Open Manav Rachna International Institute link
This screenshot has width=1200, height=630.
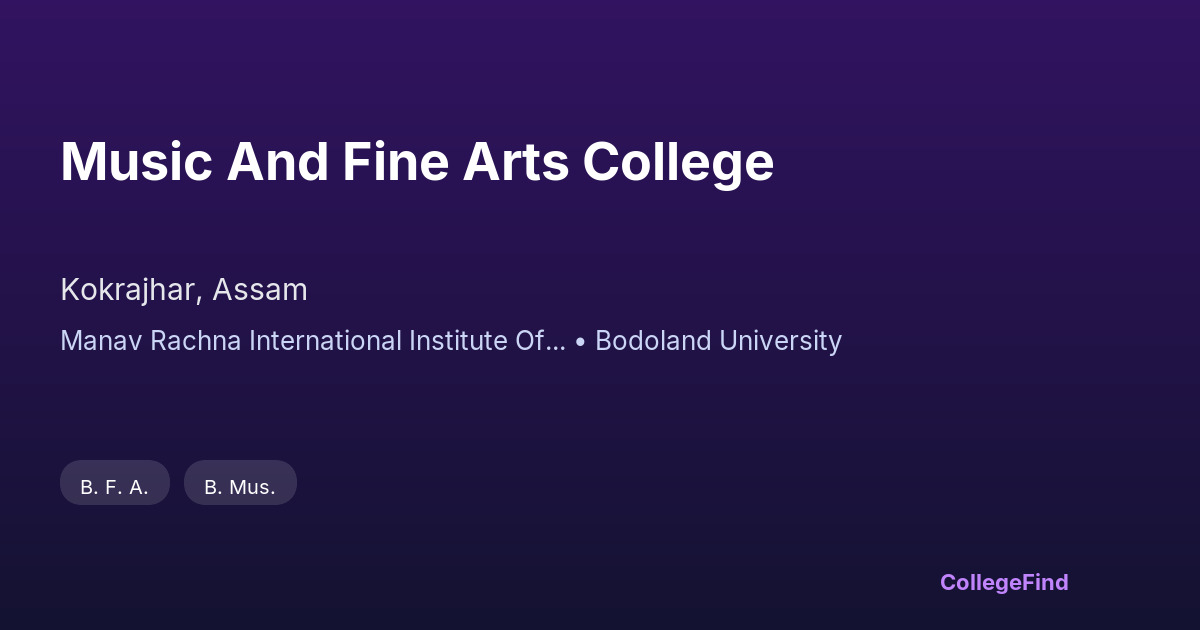click(x=312, y=341)
